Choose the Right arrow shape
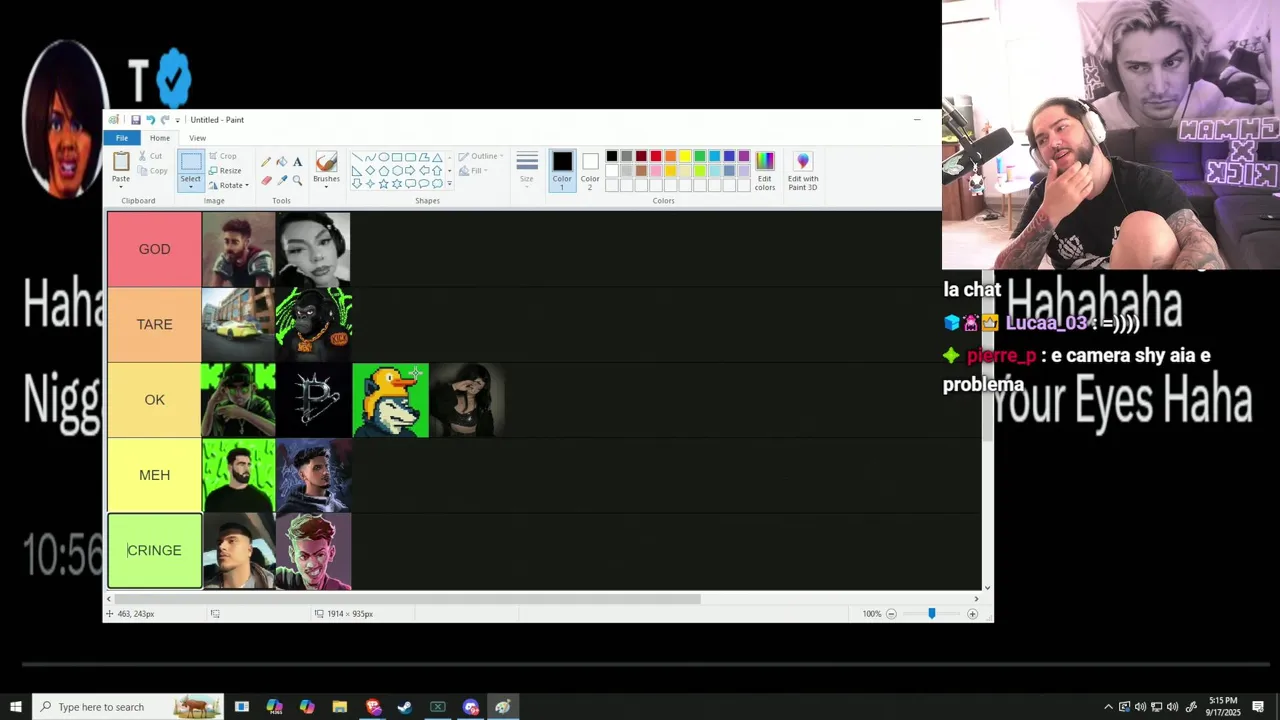This screenshot has width=1280, height=720. coord(410,171)
